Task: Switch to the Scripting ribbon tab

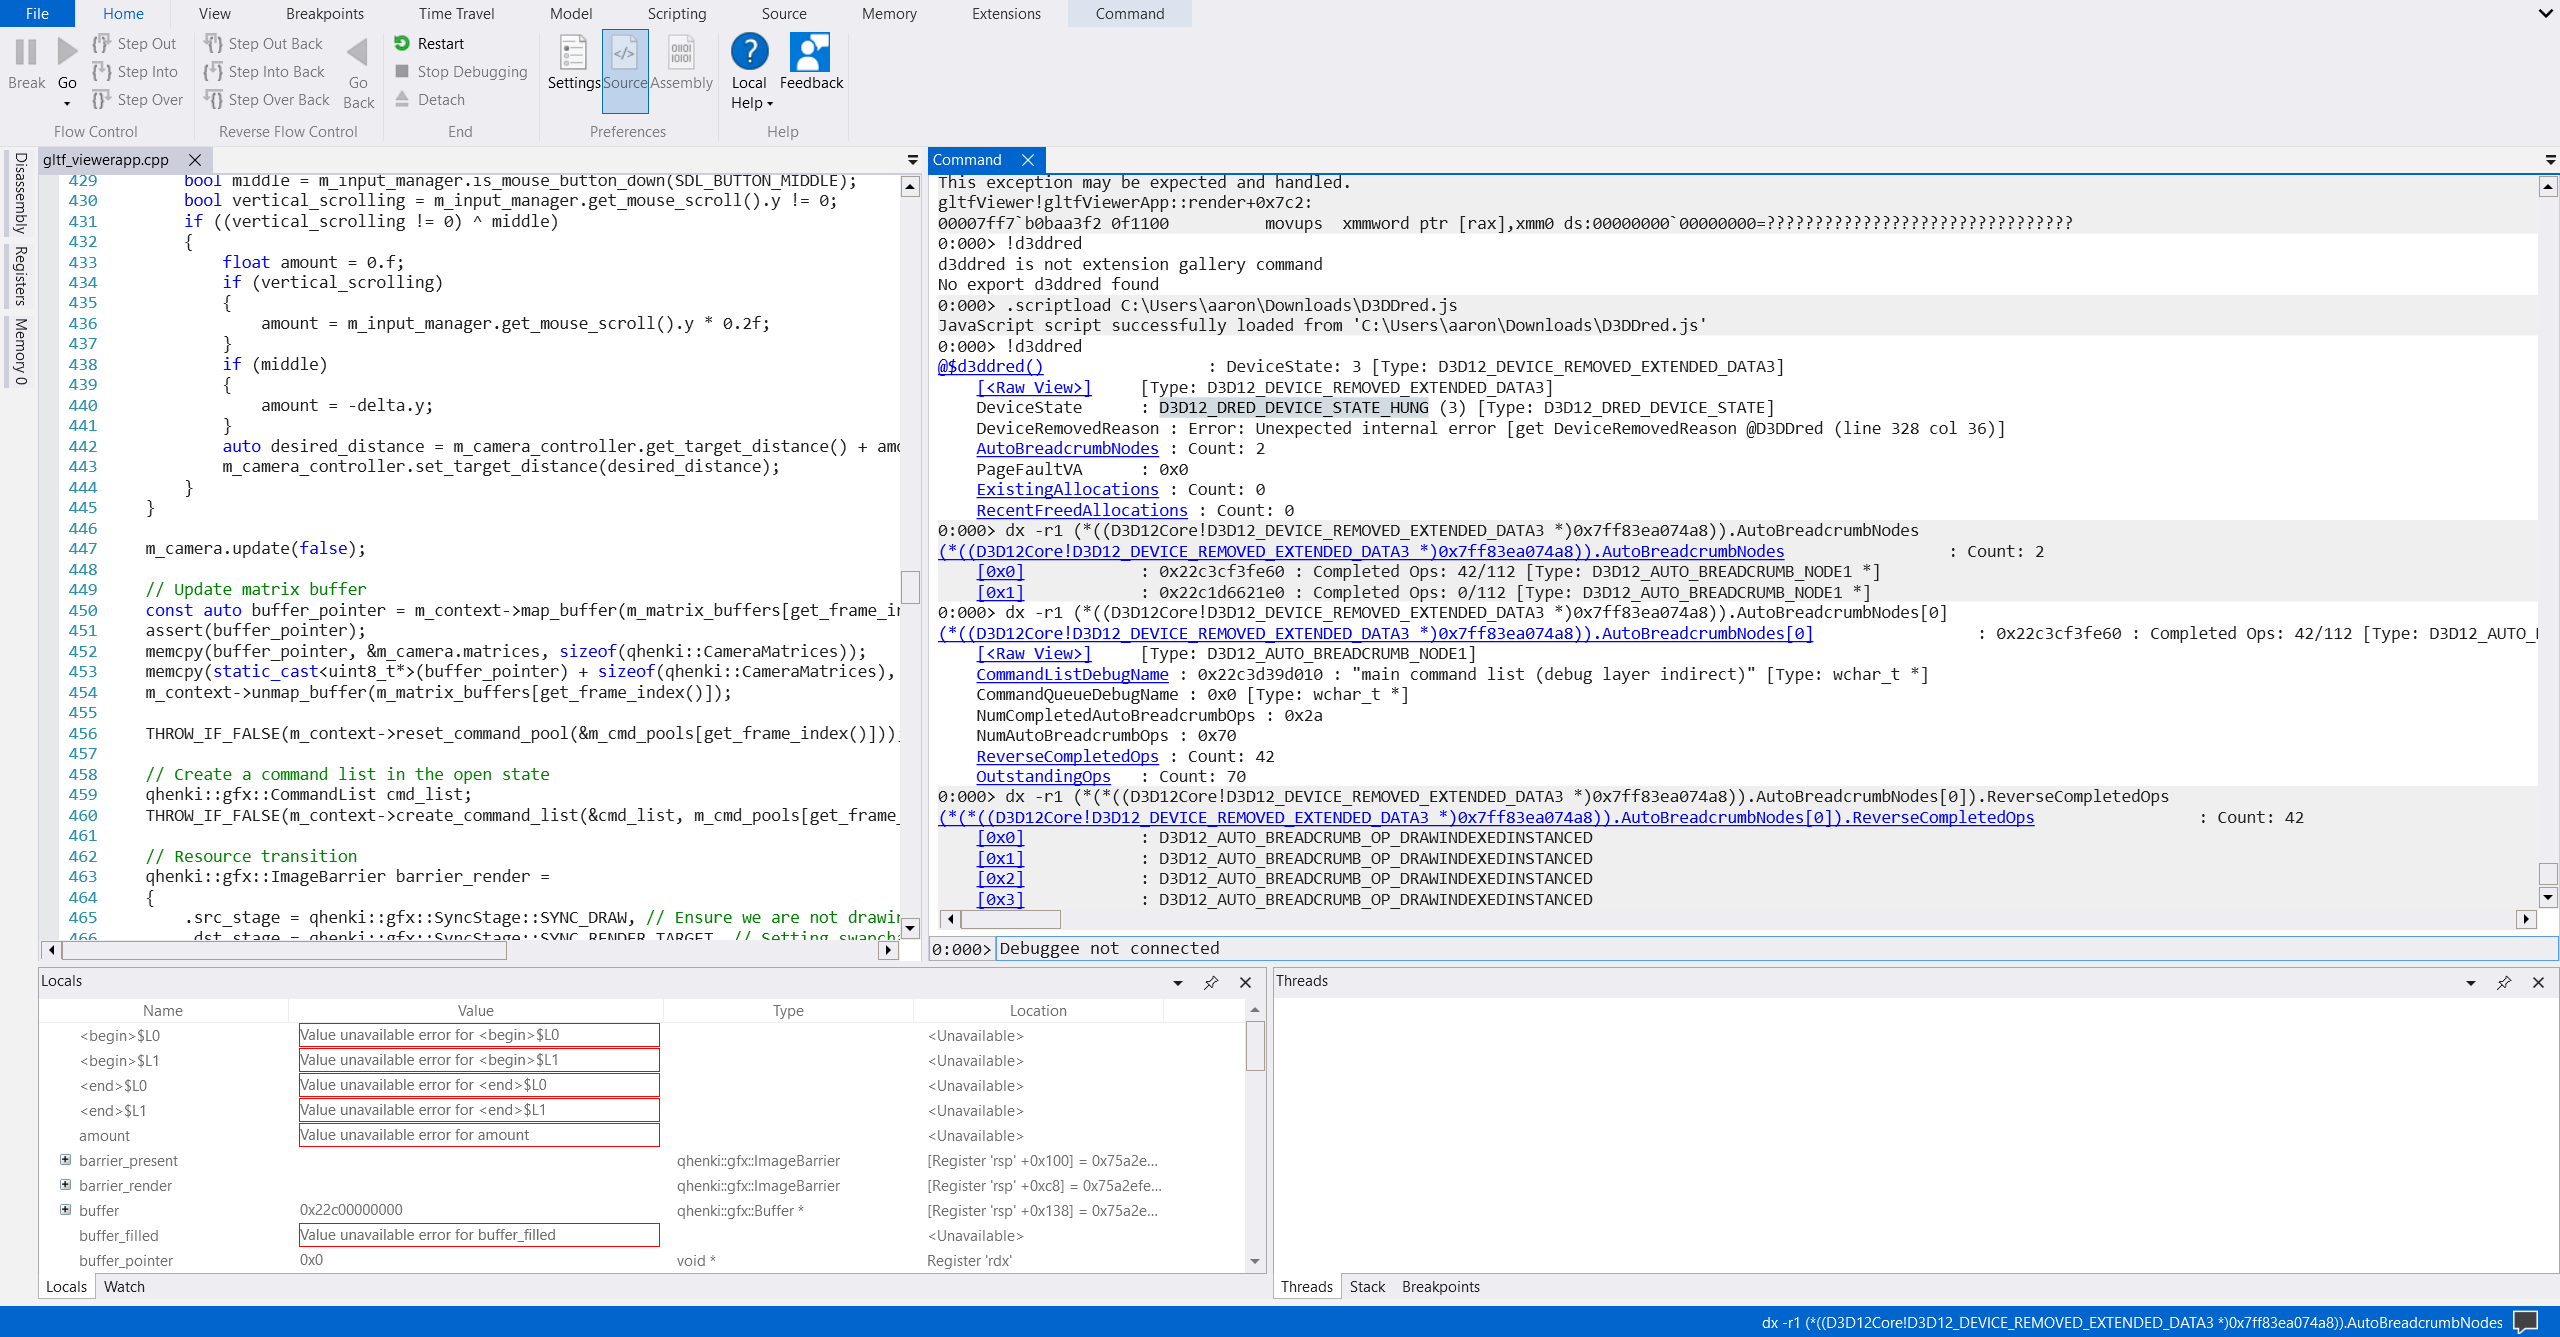Action: coord(677,13)
